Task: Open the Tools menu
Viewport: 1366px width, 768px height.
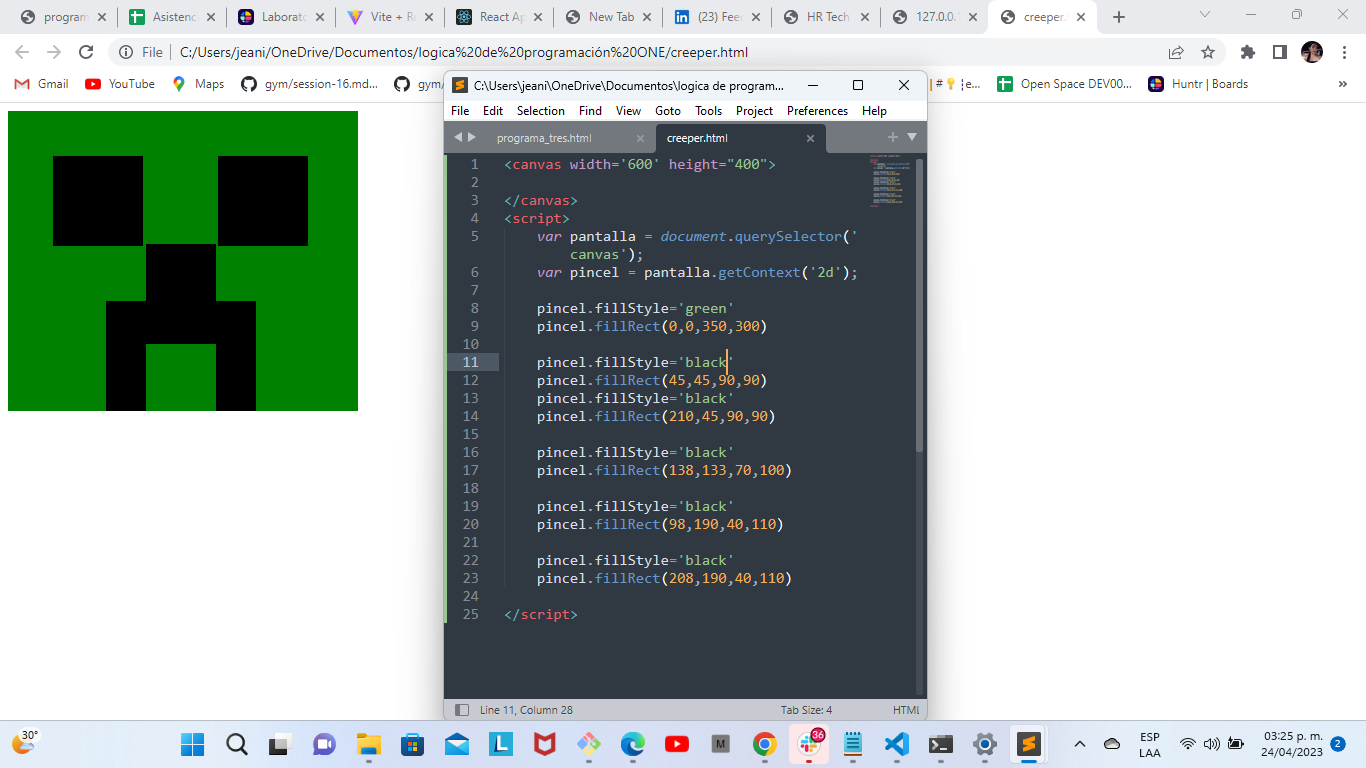Action: coord(709,111)
